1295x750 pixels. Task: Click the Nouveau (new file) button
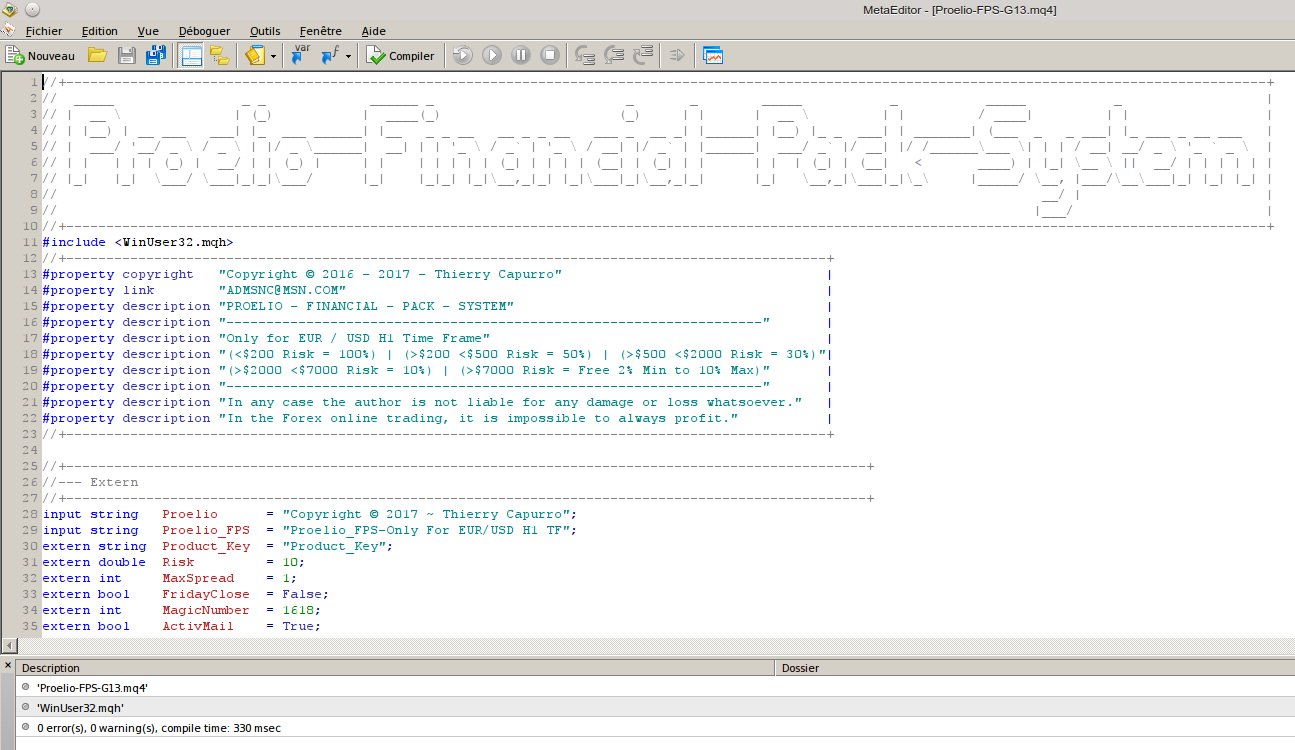(41, 56)
